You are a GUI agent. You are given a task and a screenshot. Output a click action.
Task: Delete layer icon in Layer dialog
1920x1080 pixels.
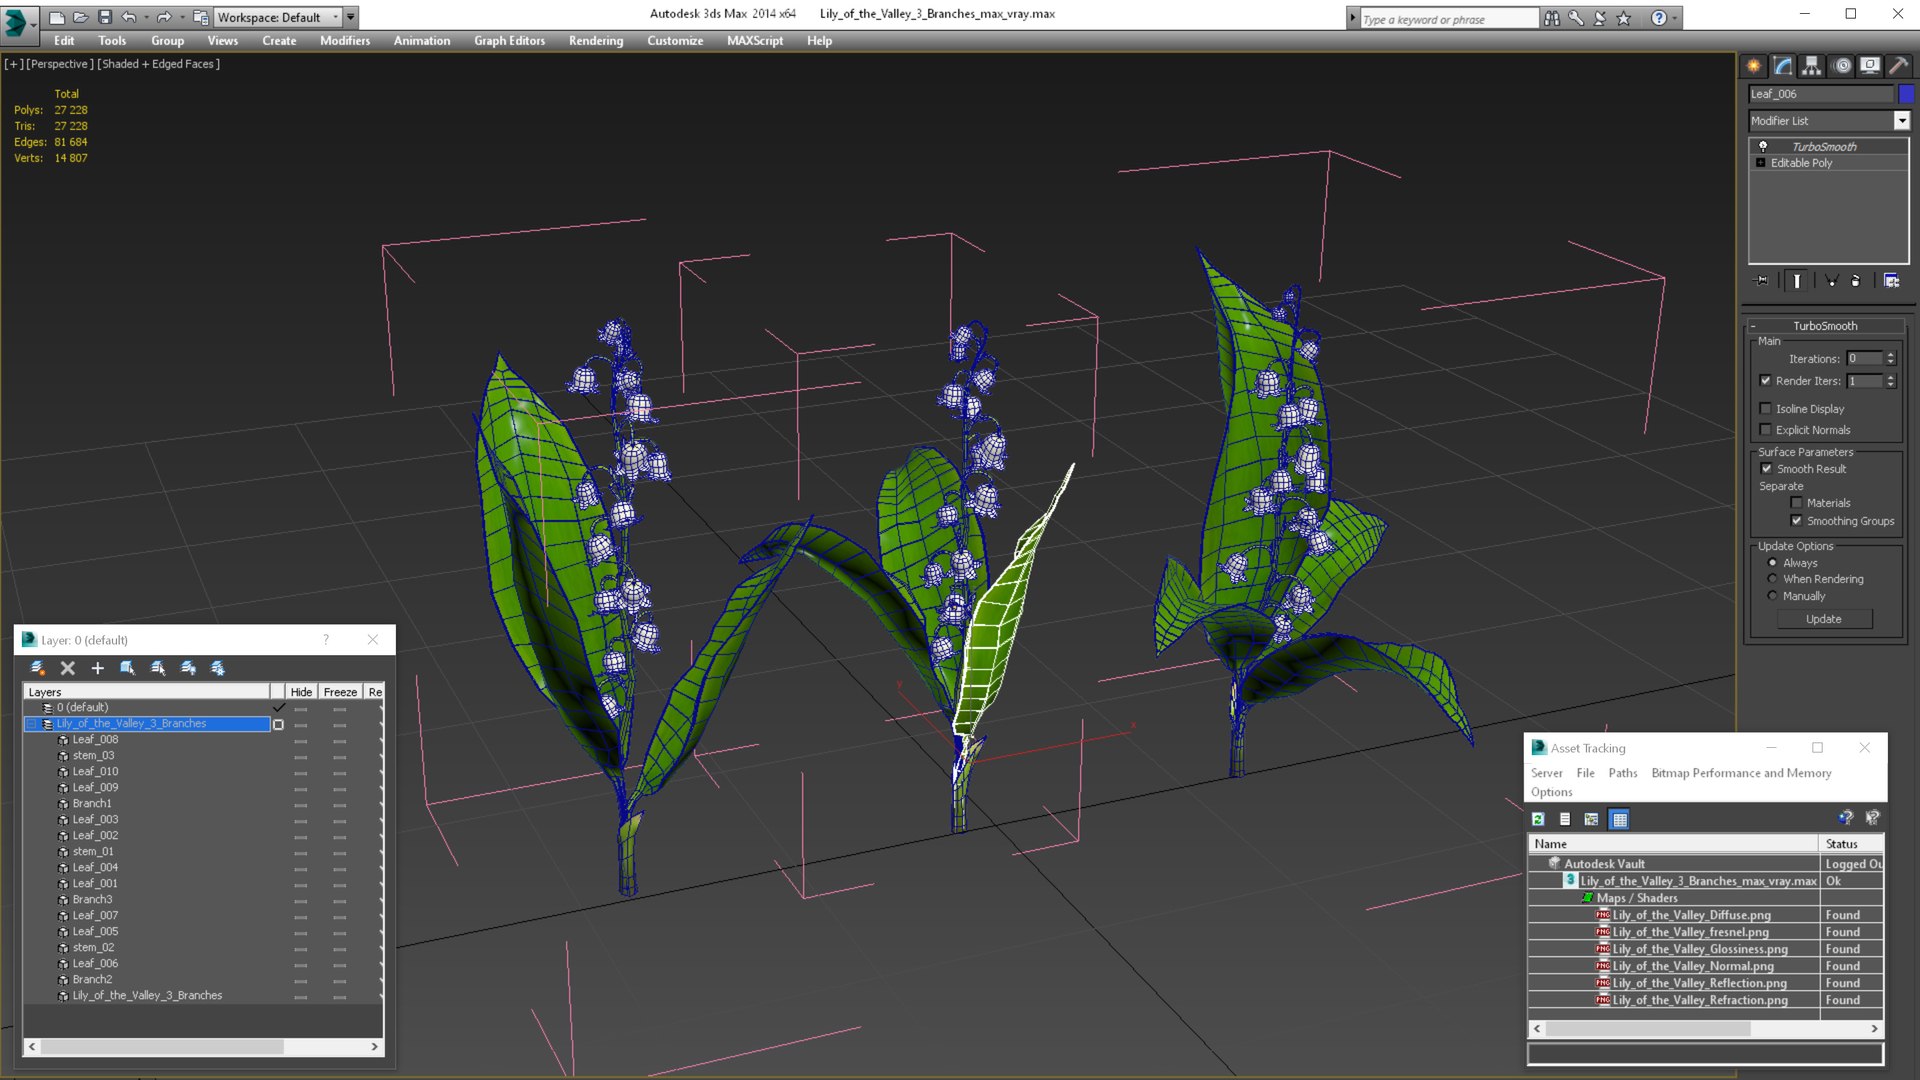(x=68, y=668)
